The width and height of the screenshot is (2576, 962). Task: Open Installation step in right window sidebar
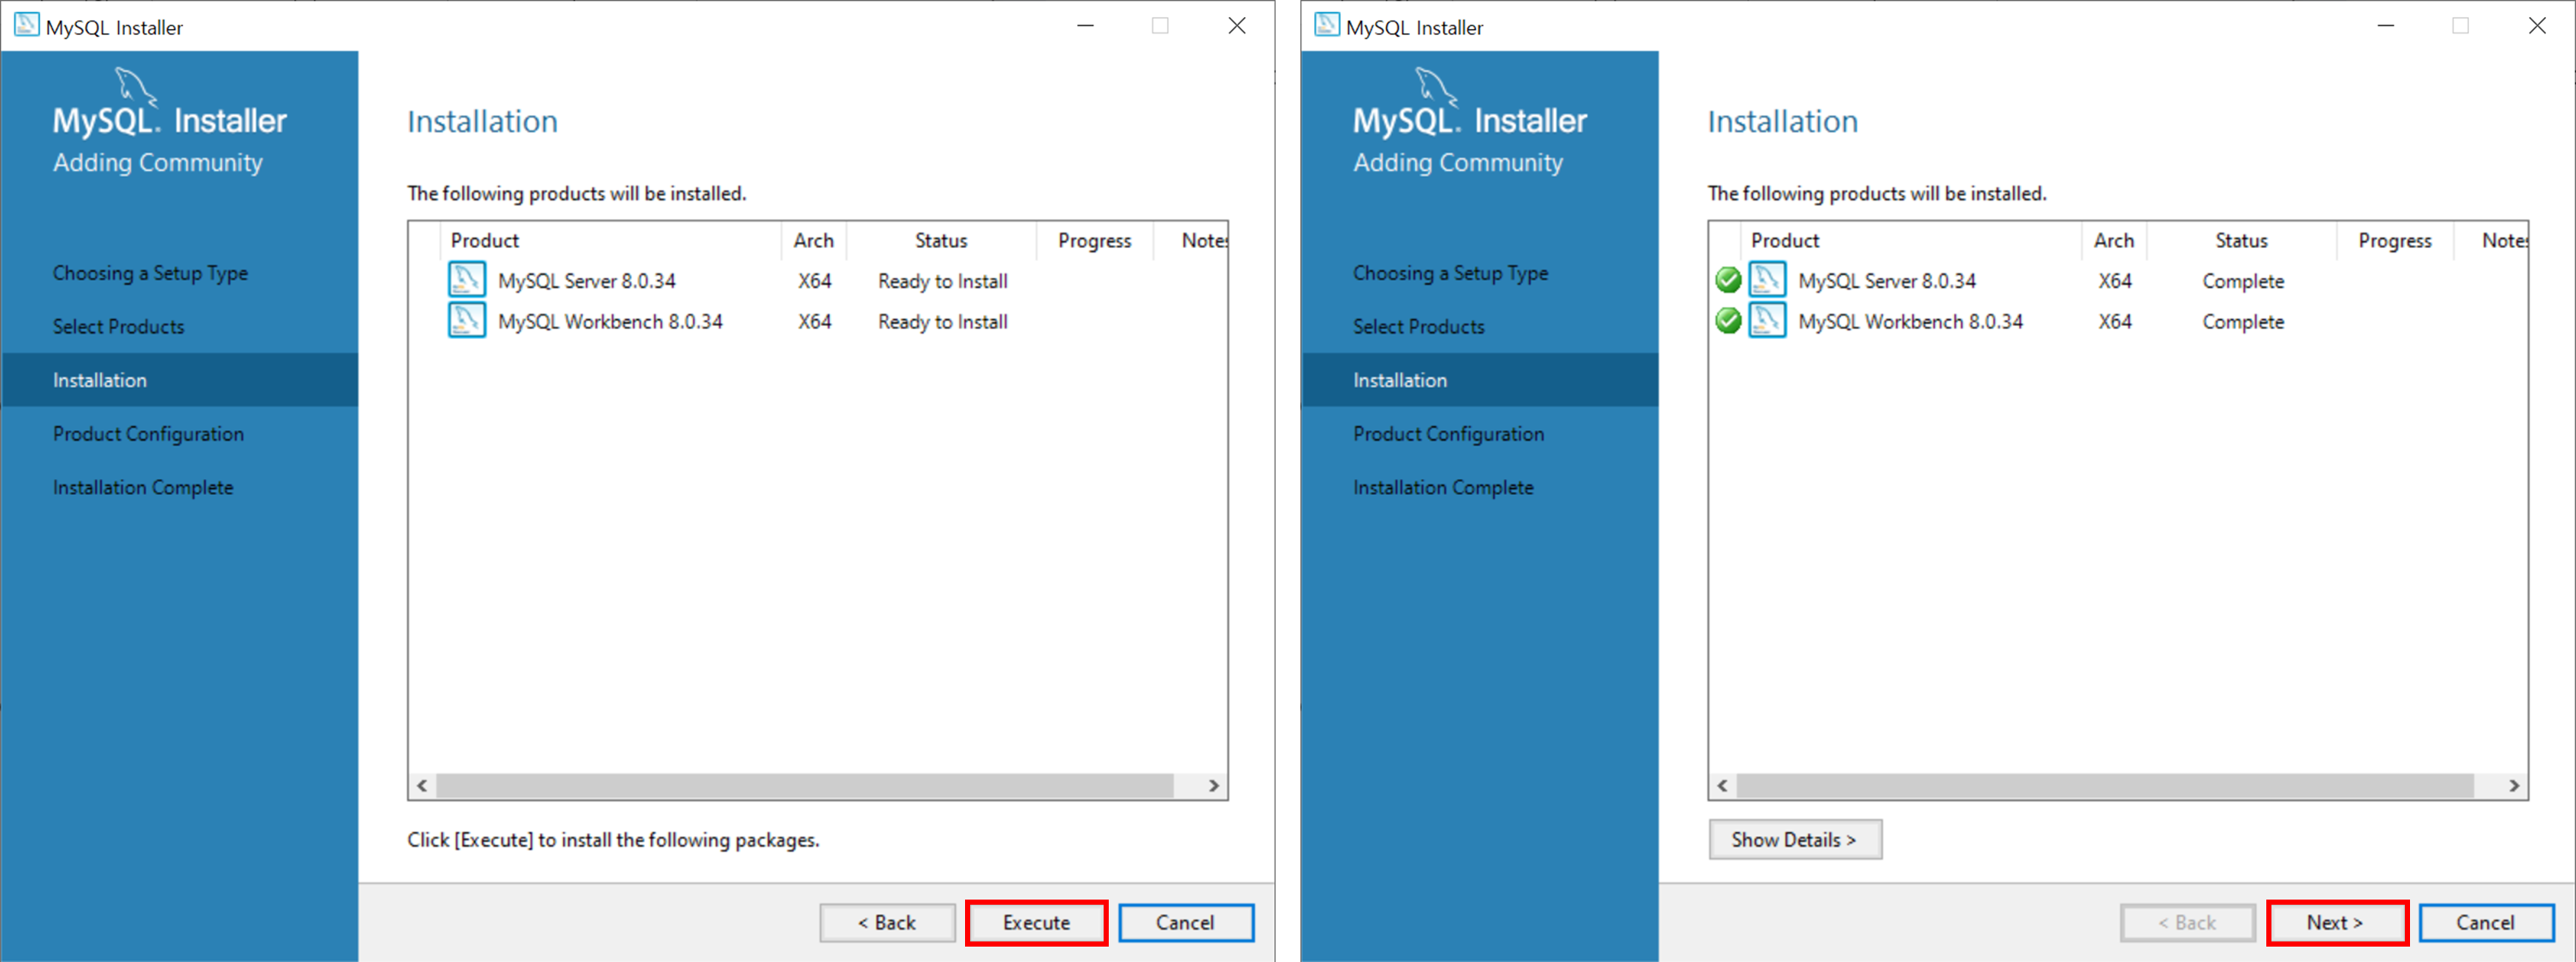[1480, 380]
